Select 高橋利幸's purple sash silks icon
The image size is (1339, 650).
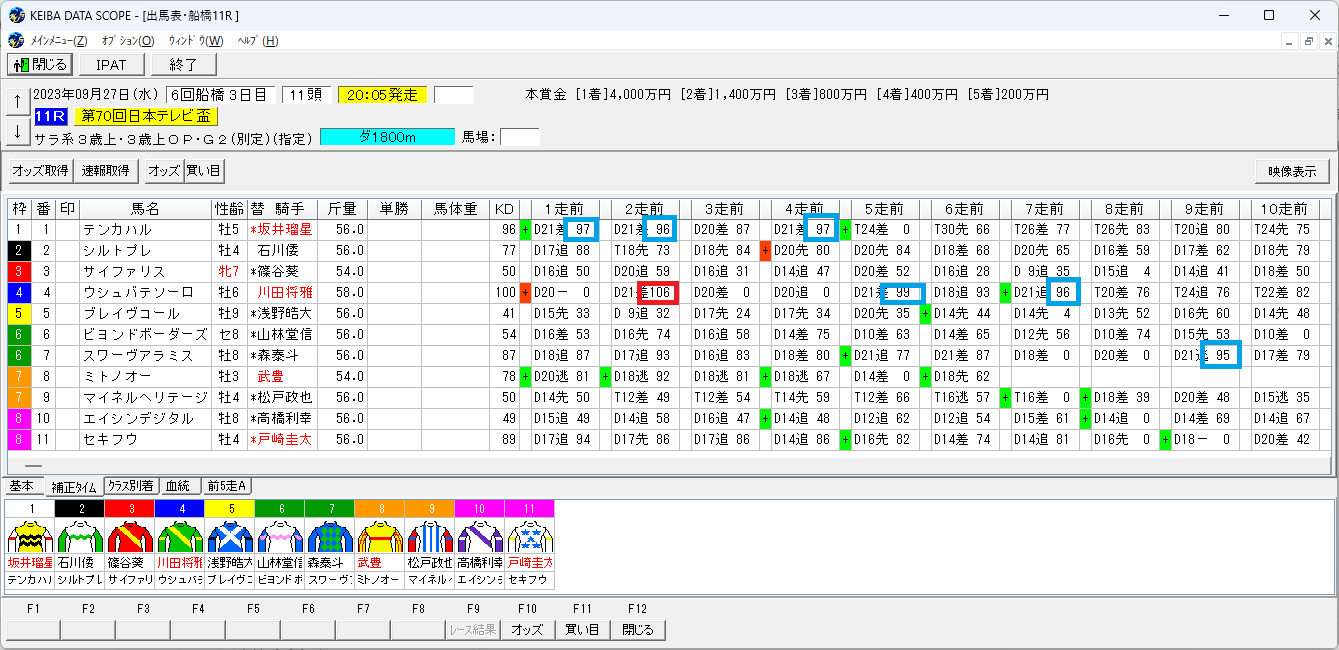[479, 536]
